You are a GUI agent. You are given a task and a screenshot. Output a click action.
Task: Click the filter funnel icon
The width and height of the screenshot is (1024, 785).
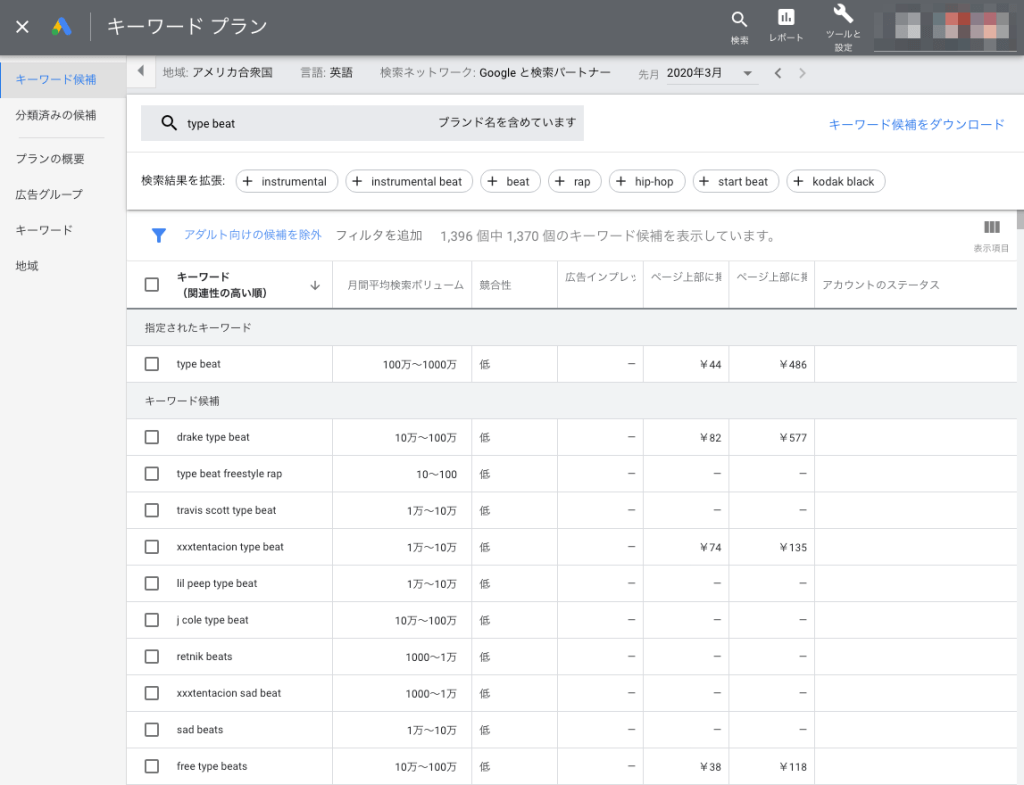(158, 236)
